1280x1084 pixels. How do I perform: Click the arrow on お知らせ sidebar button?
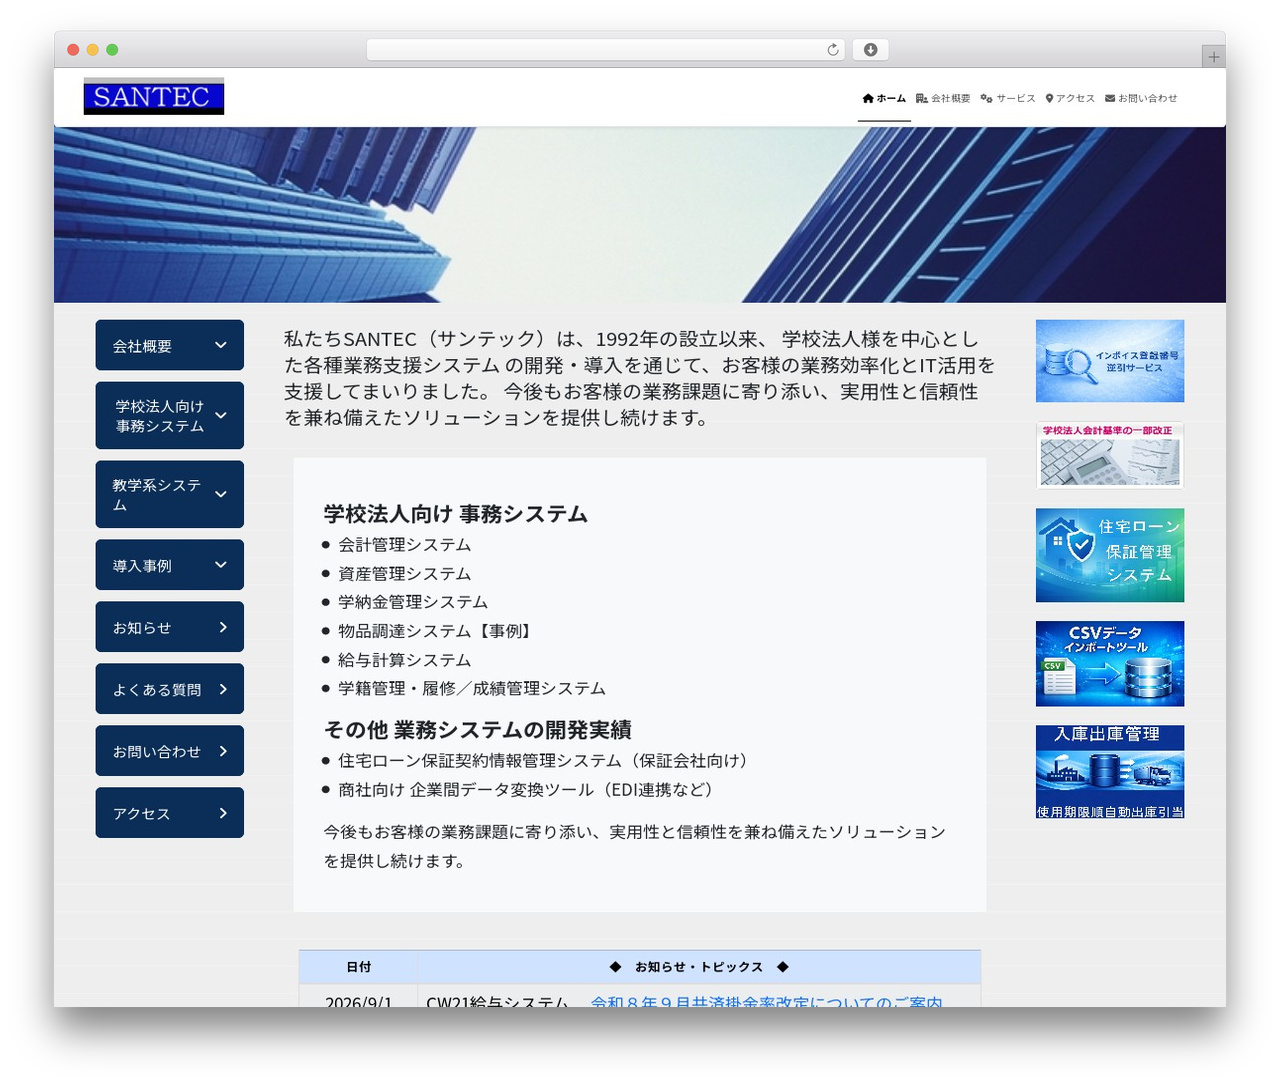[x=223, y=627]
